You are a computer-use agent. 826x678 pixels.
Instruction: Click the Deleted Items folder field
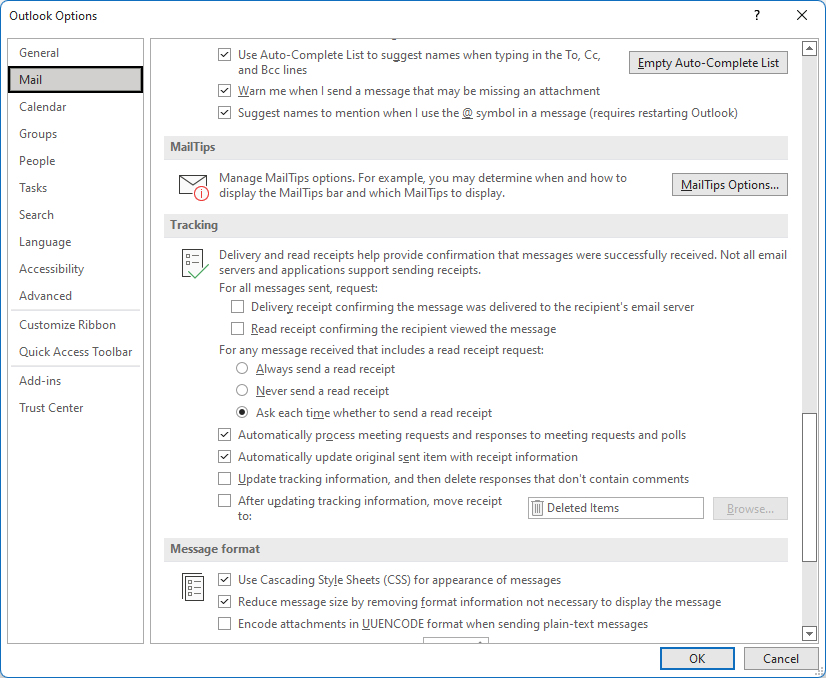pyautogui.click(x=615, y=508)
